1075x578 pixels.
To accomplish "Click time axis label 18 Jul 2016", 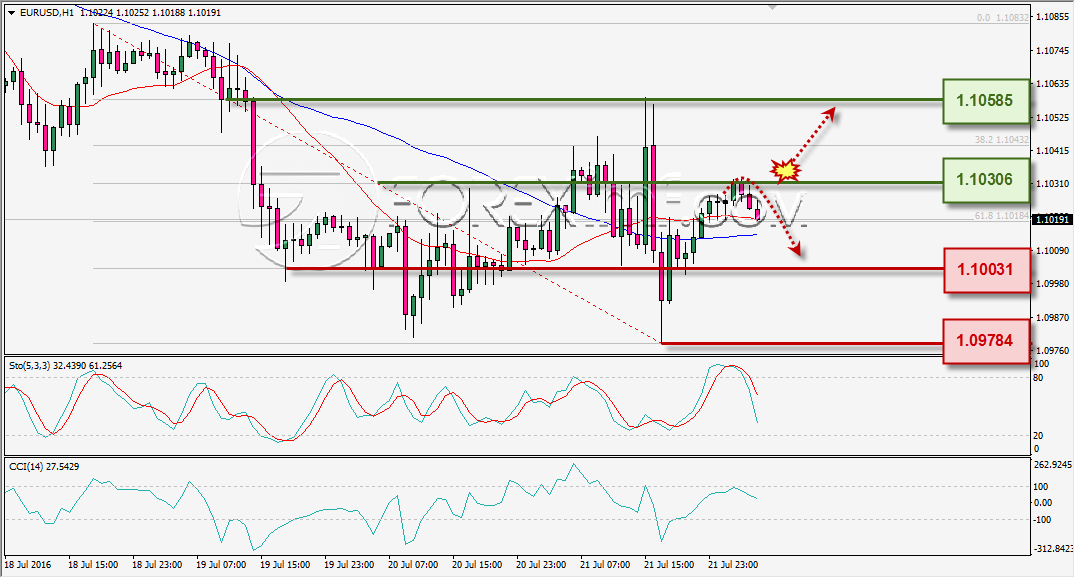I will tap(27, 565).
